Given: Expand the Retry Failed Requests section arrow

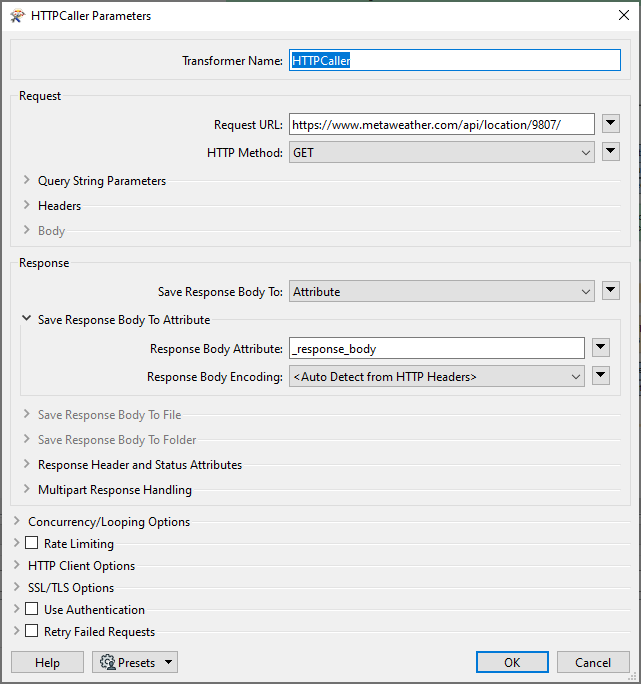Looking at the screenshot, I should coord(17,631).
